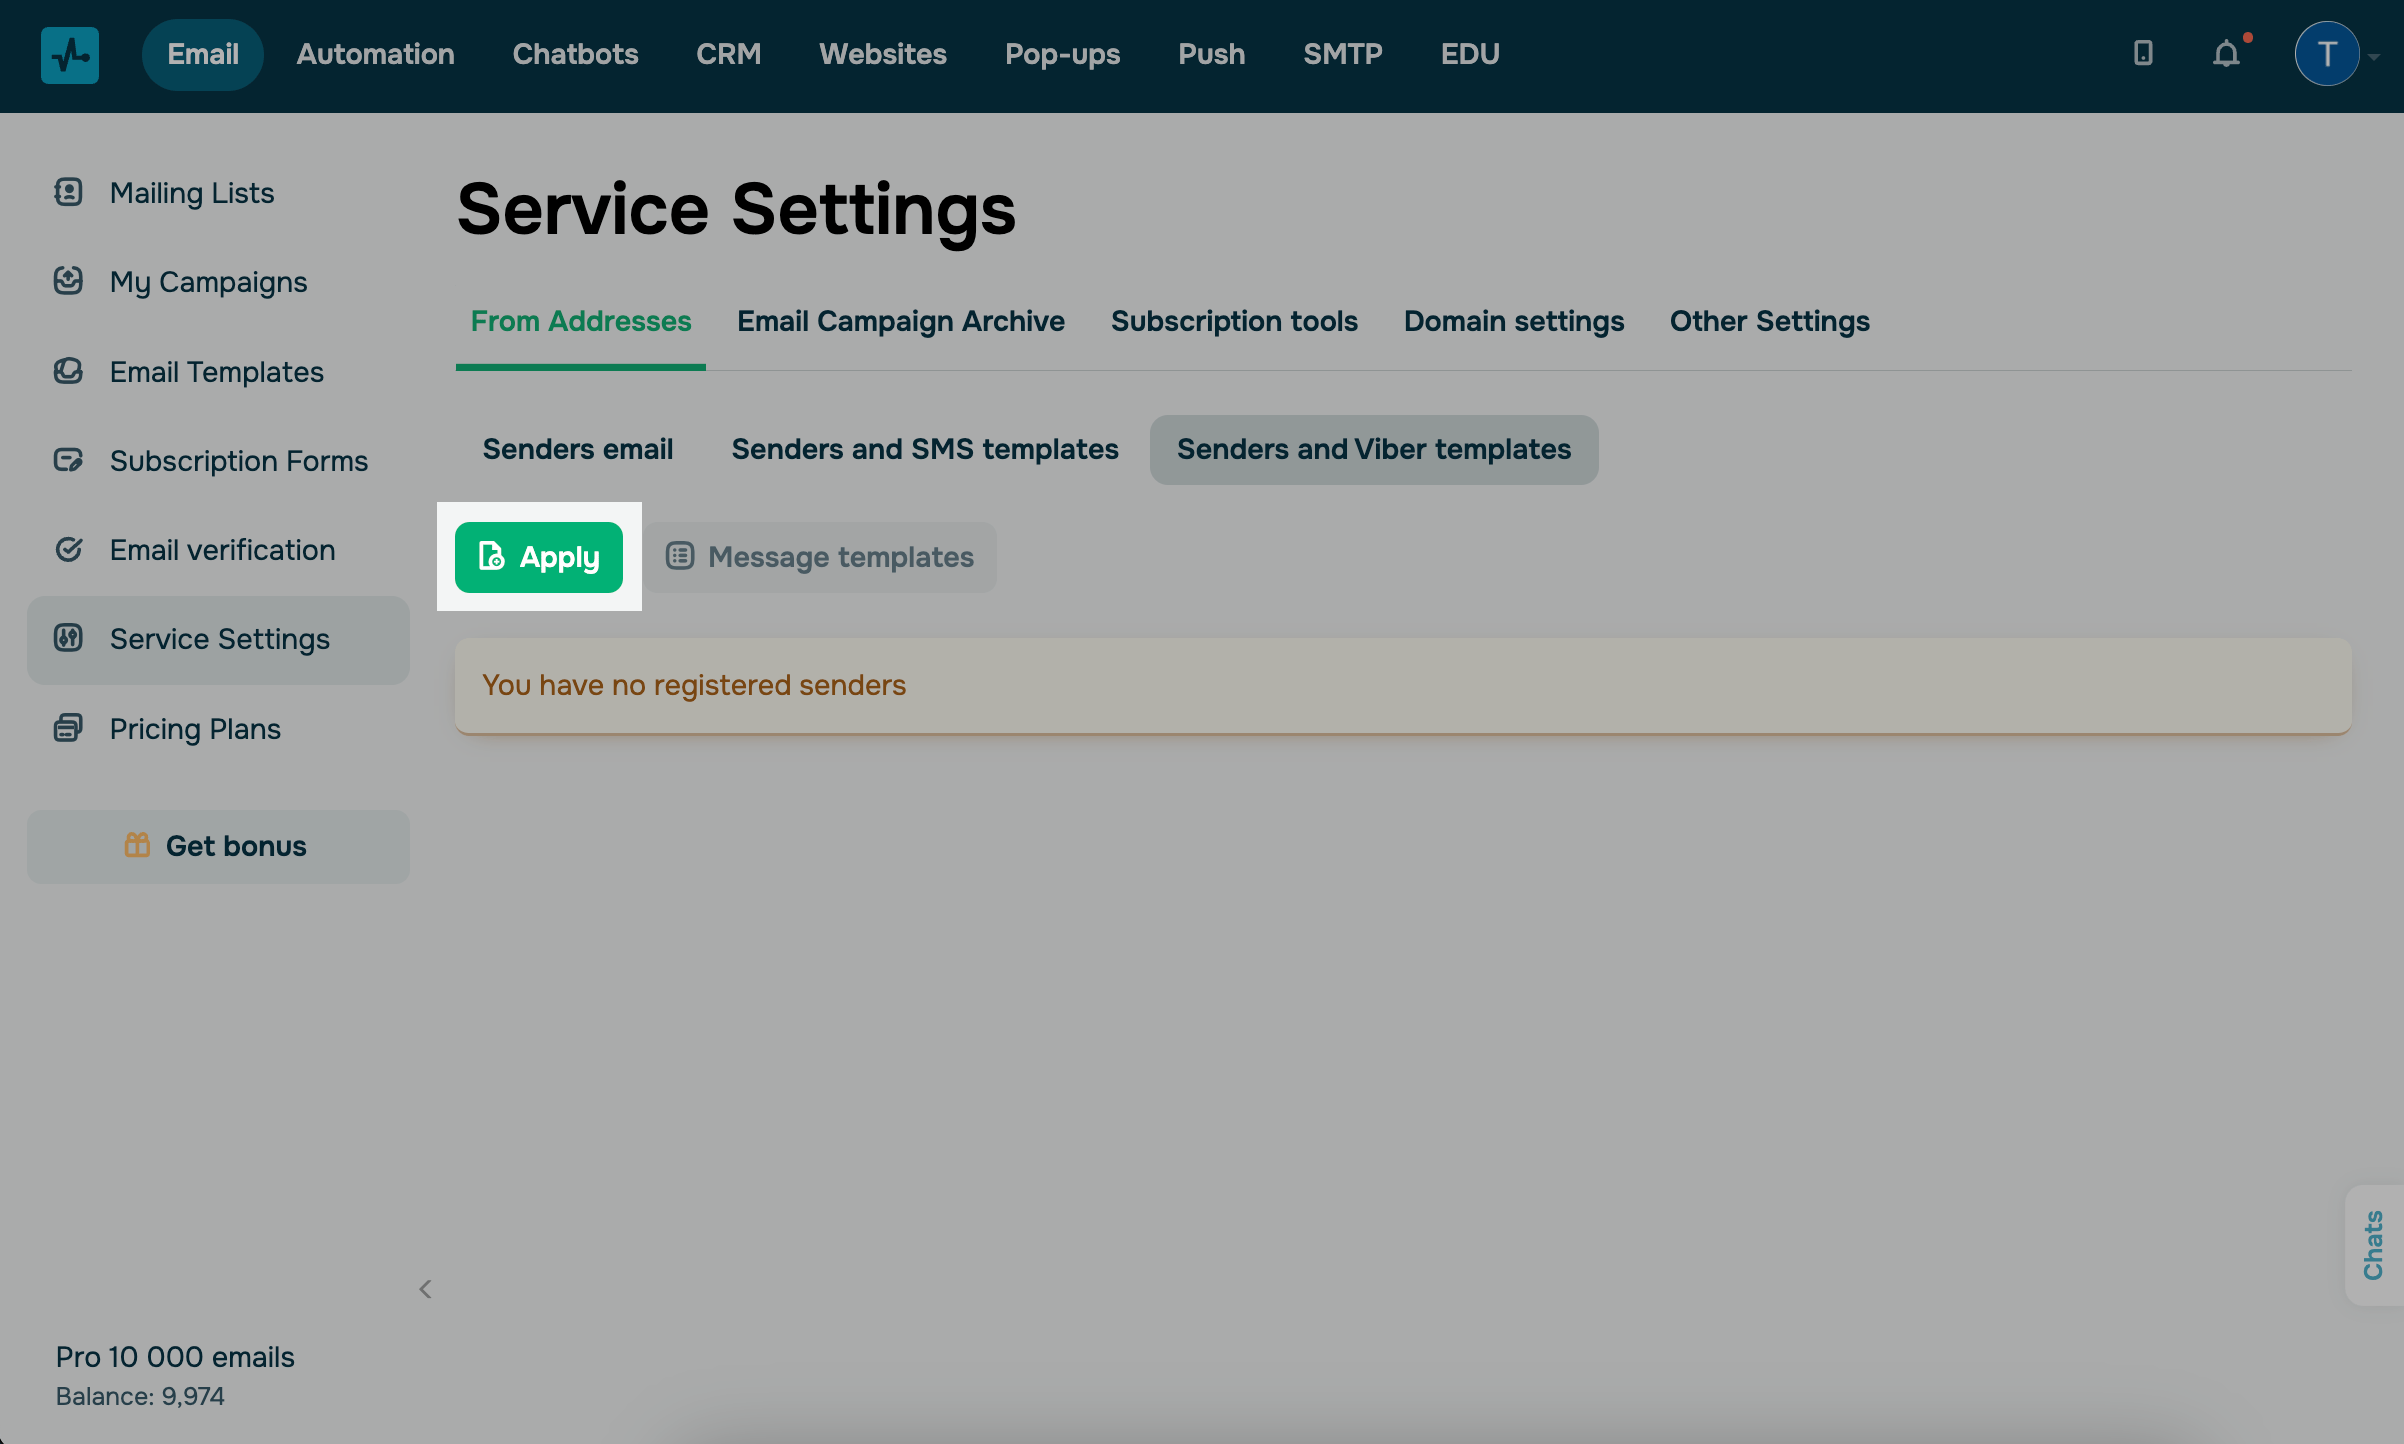2404x1444 pixels.
Task: Open the notifications bell
Action: (x=2226, y=54)
